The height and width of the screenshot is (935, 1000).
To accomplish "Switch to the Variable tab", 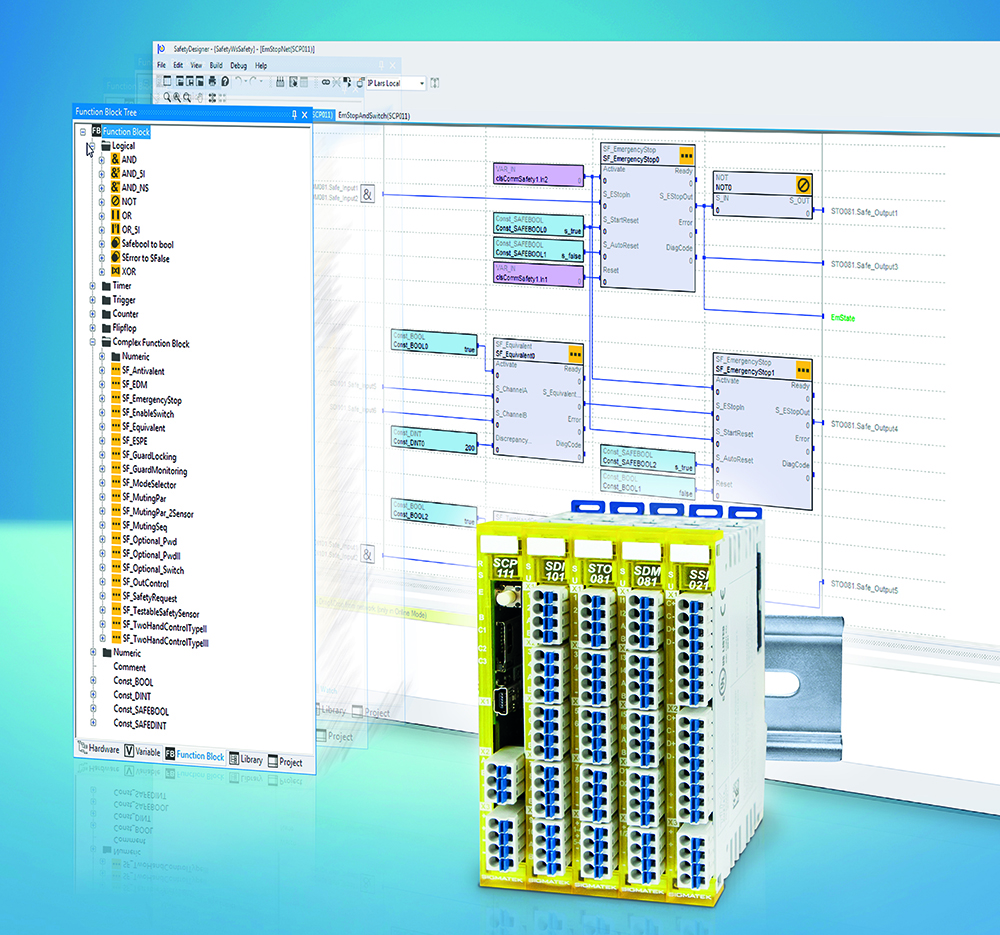I will pos(142,751).
